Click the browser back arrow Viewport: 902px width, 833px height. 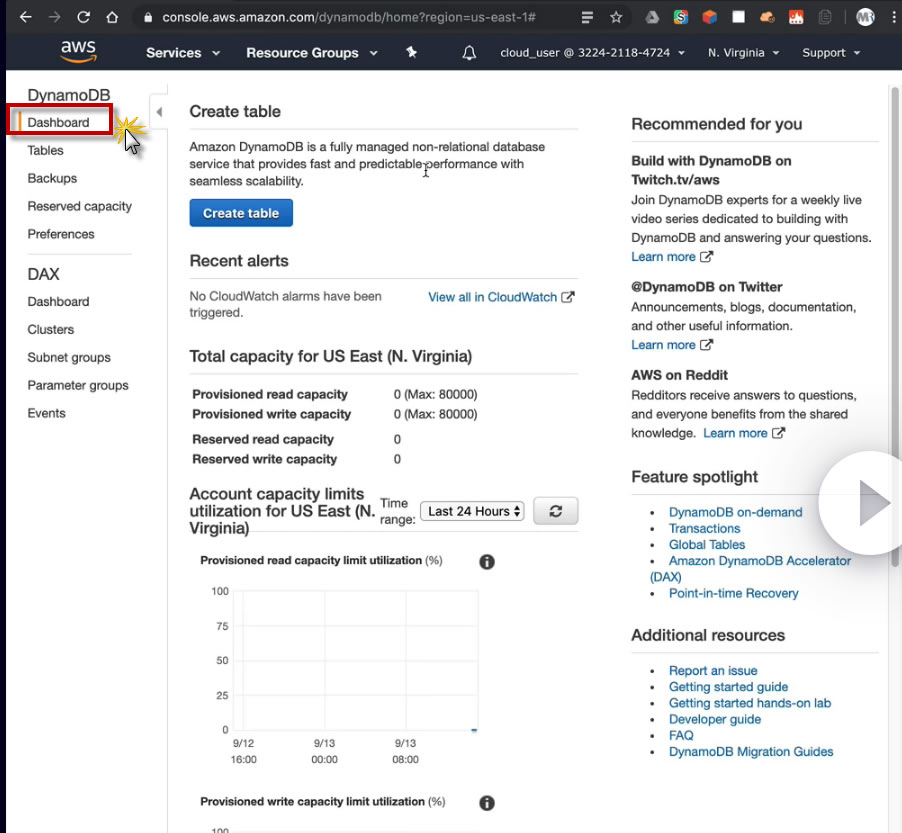click(x=25, y=17)
